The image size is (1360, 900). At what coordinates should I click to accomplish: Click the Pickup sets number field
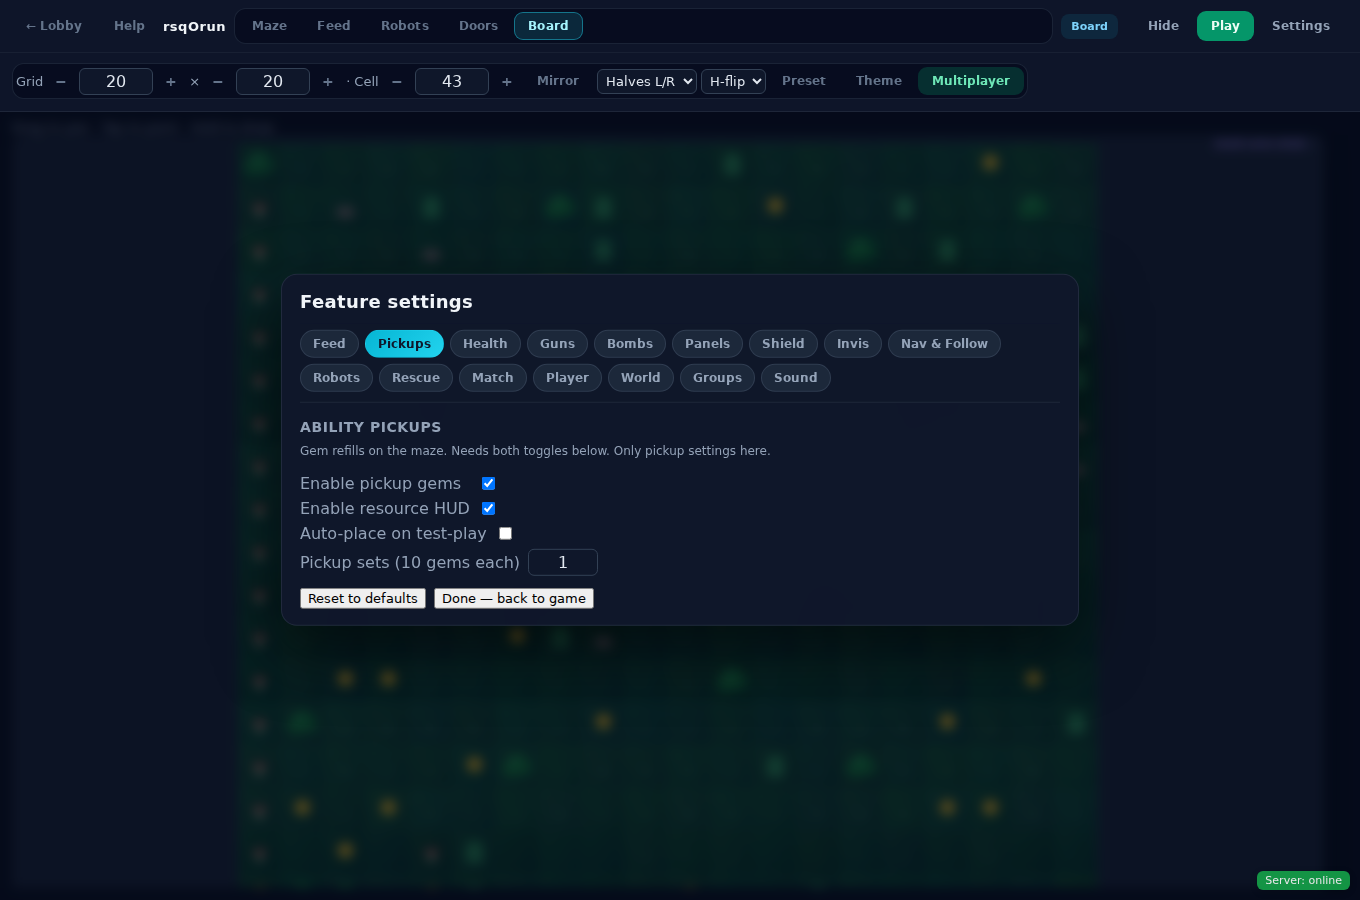pos(563,563)
